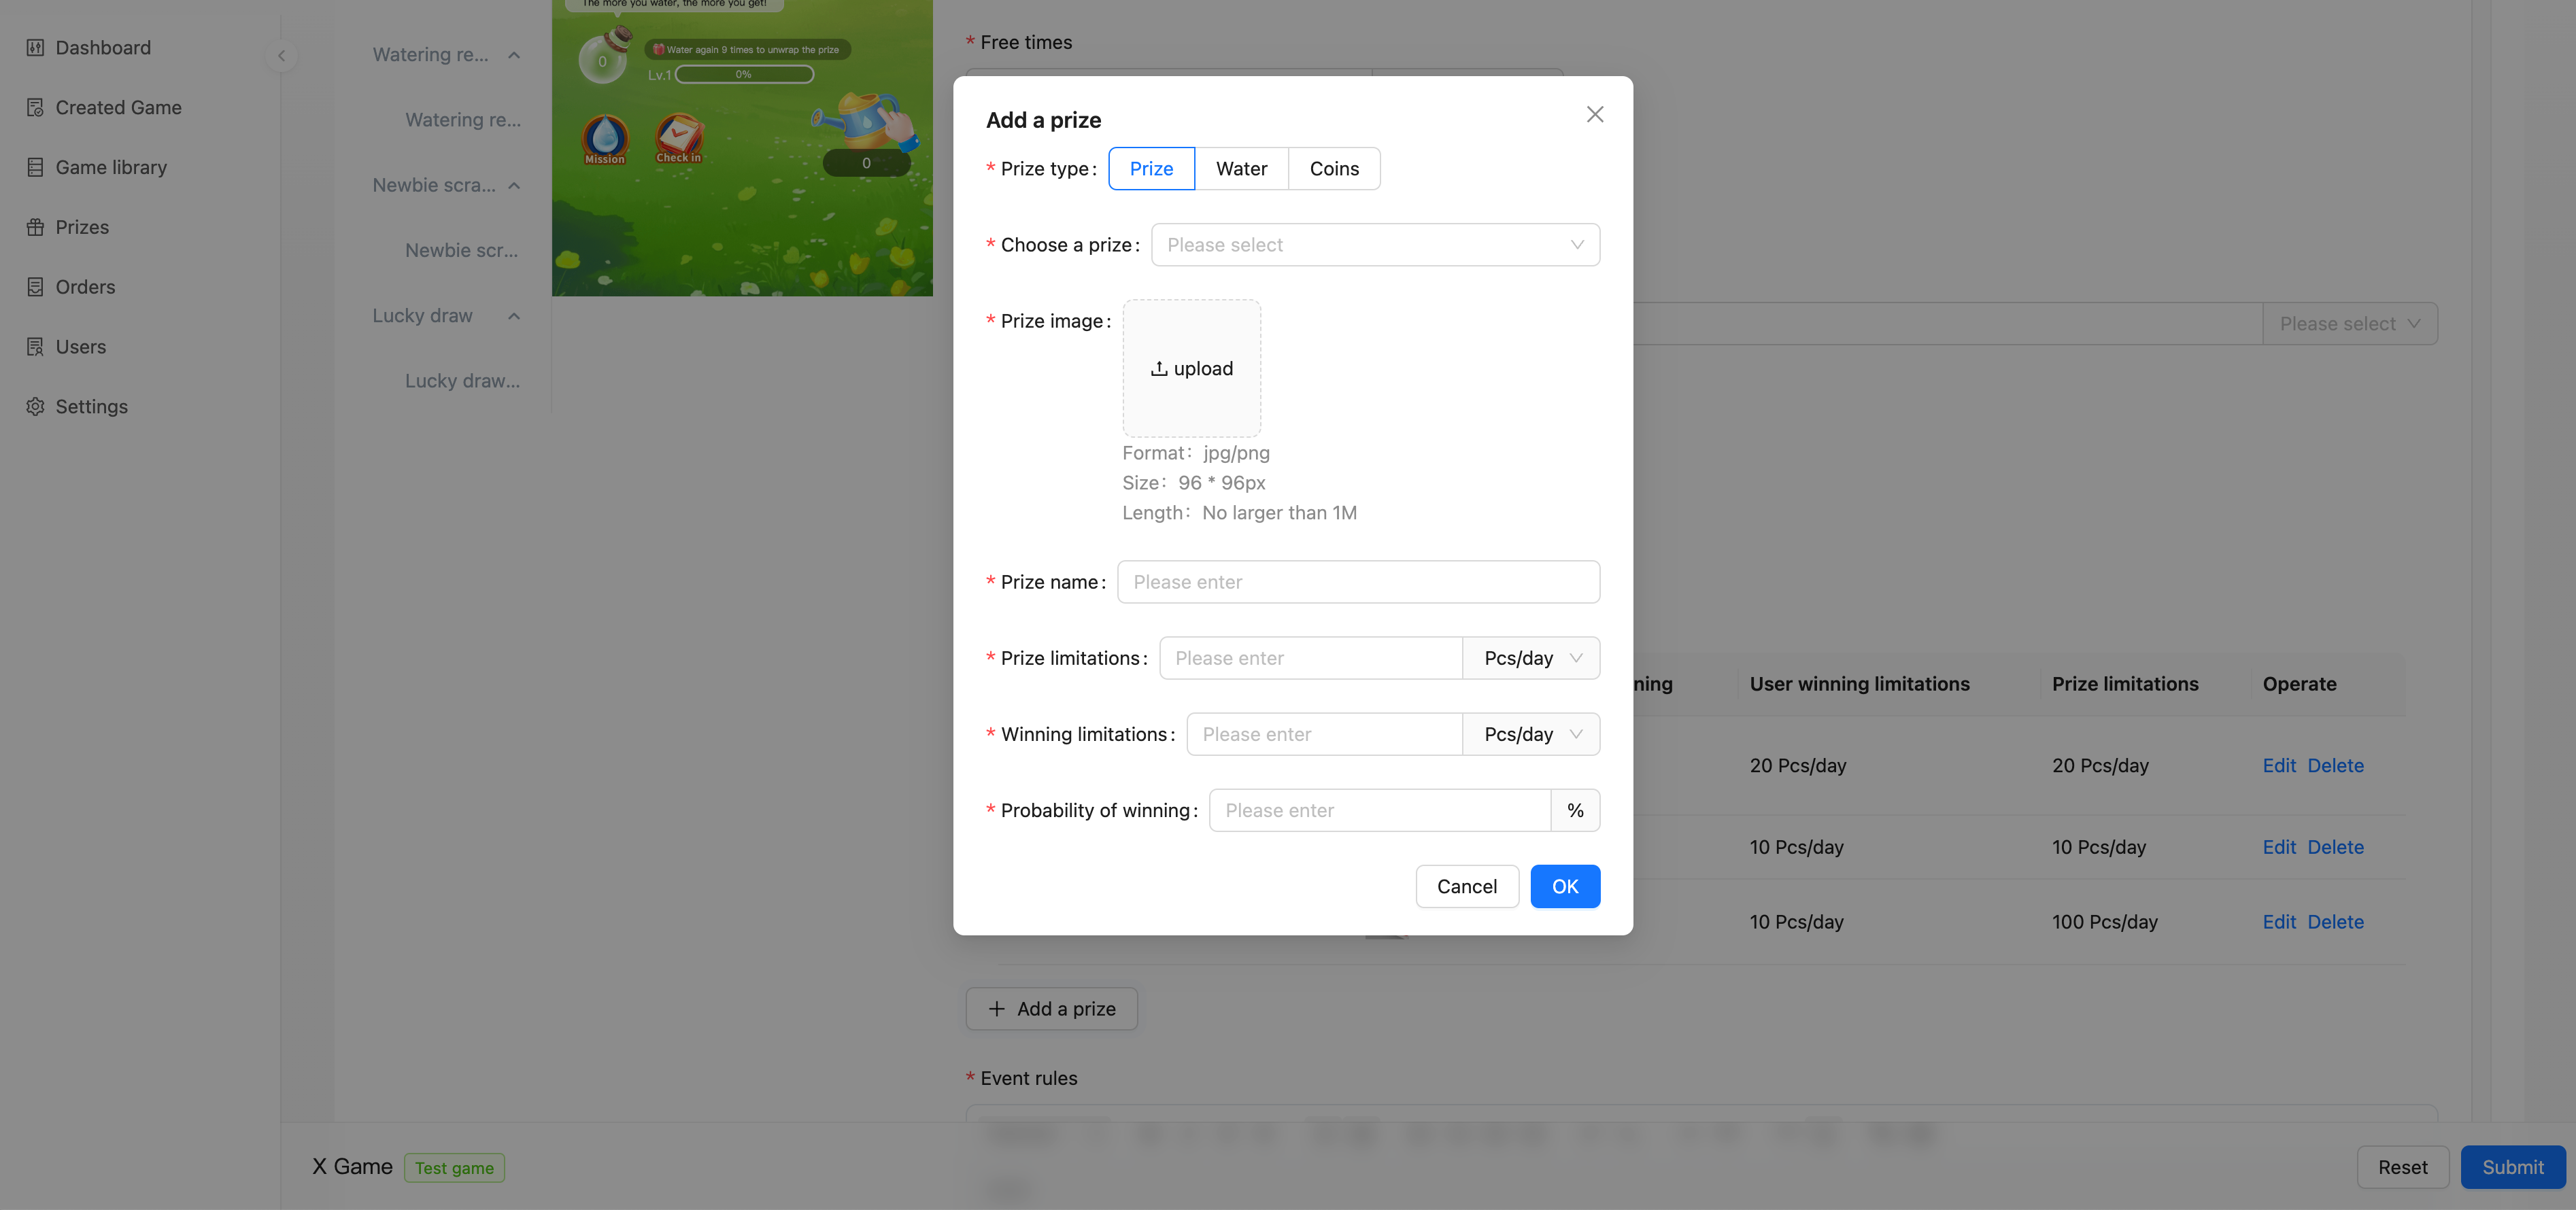Select Water as prize type
Image resolution: width=2576 pixels, height=1210 pixels.
(x=1241, y=169)
